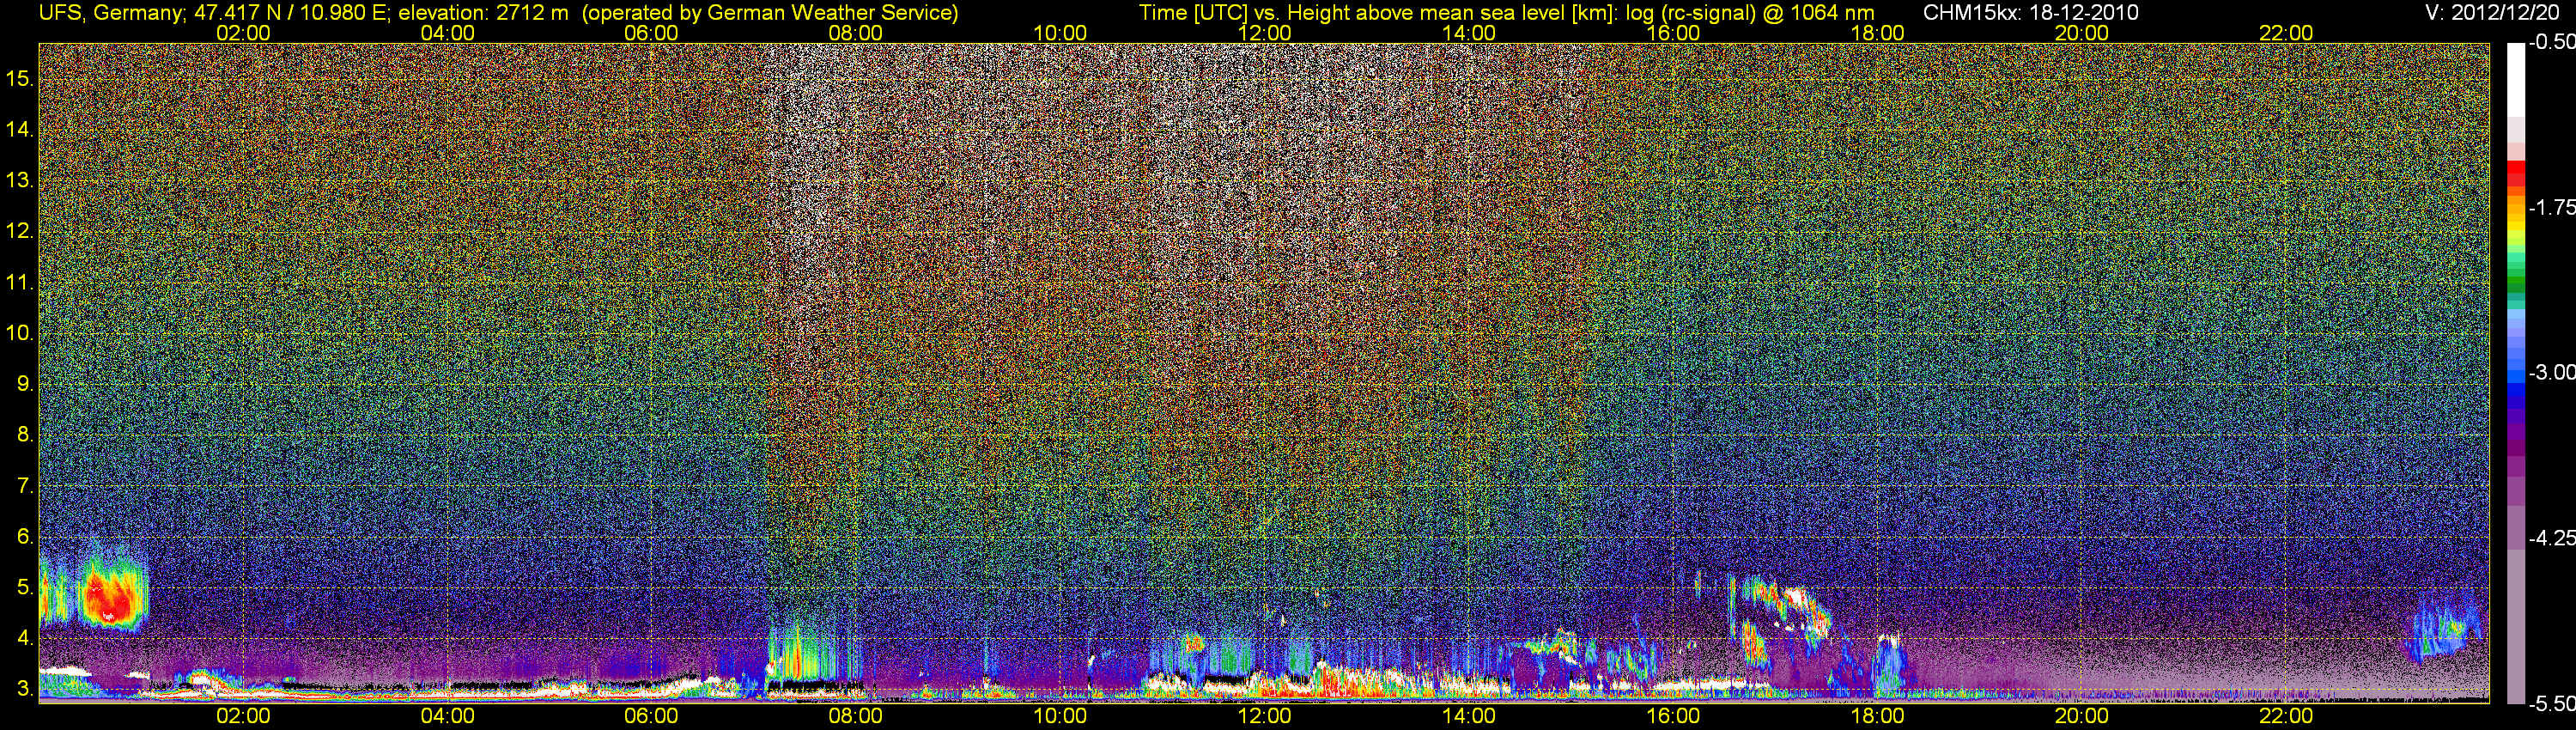Click the 02:00 label on the bottom time axis
2576x730 pixels.
tap(243, 716)
